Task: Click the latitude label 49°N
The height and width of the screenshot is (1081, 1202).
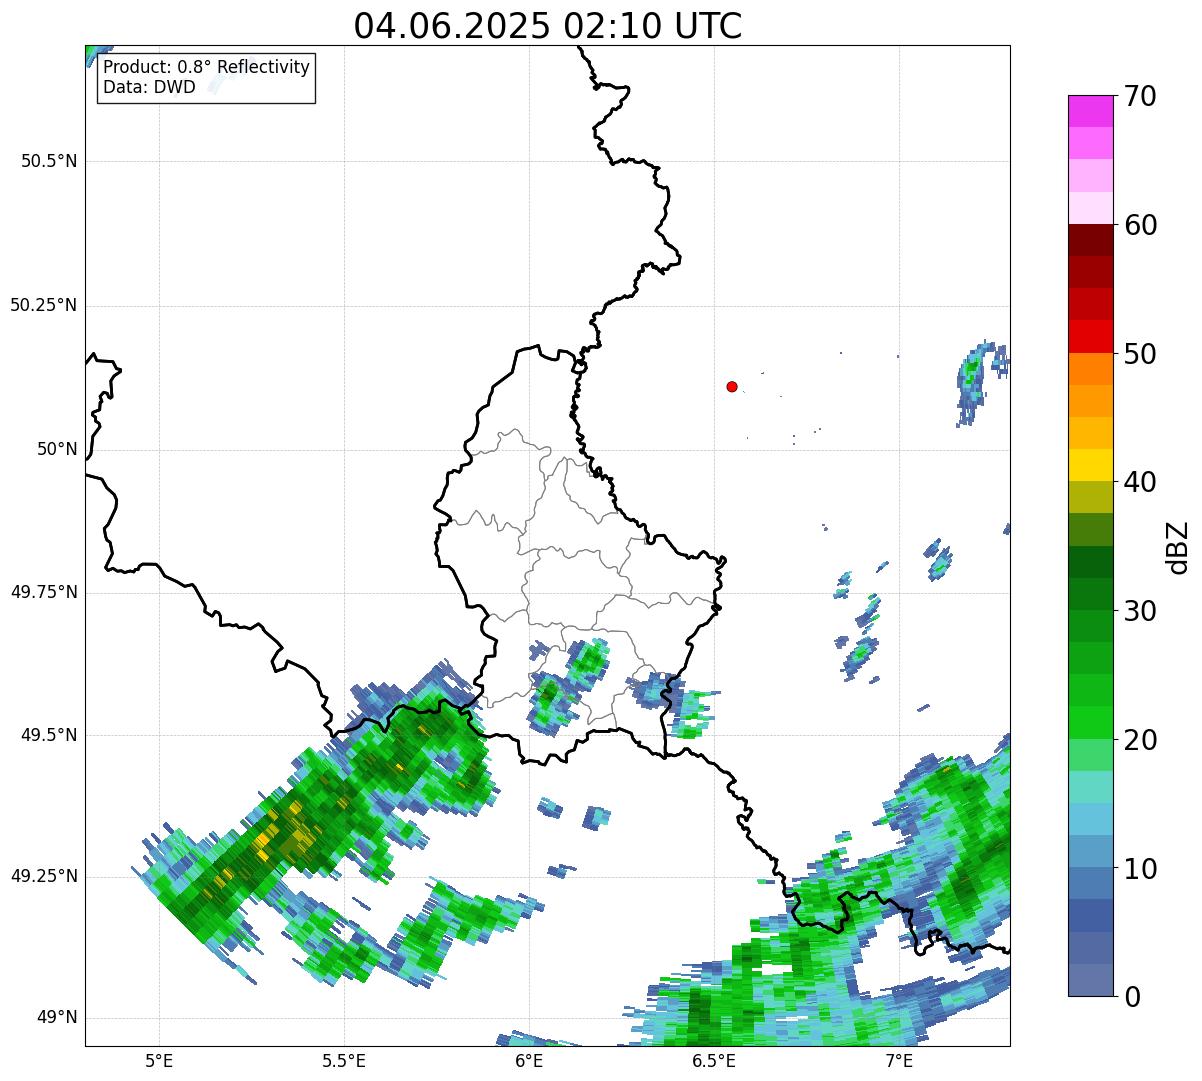Action: (57, 1018)
